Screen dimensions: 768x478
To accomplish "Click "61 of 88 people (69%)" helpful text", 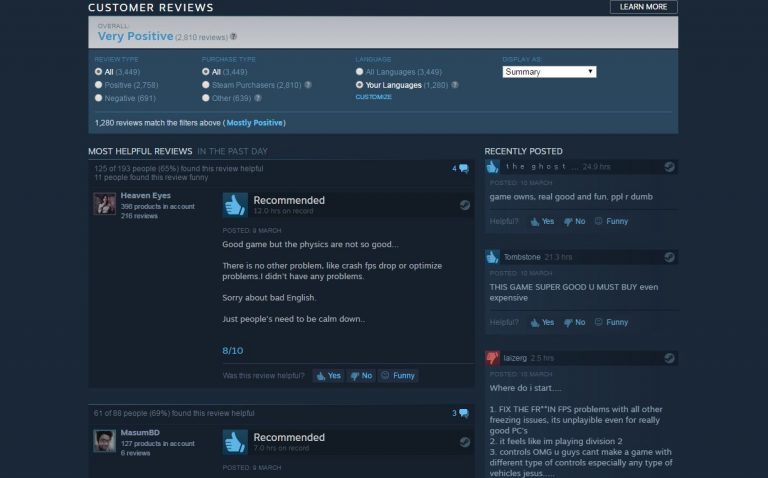I will 174,413.
